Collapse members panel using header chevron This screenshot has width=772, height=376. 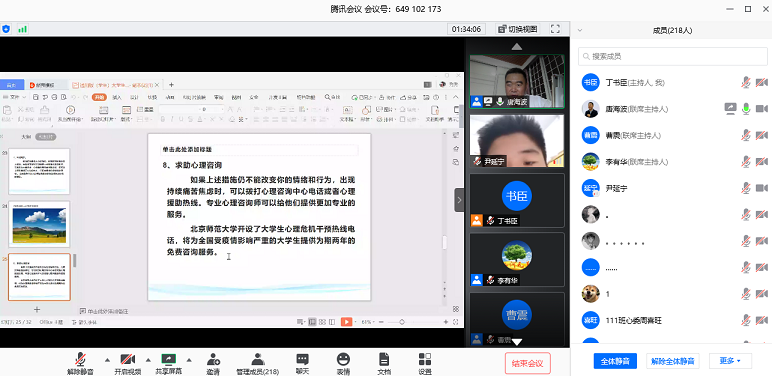tap(579, 31)
